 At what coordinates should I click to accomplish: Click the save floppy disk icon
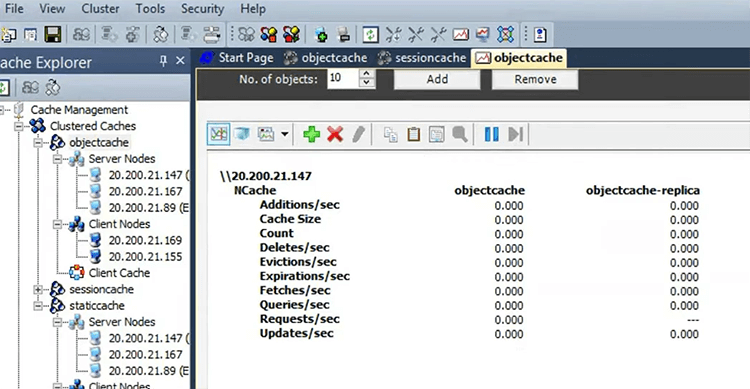click(x=53, y=34)
